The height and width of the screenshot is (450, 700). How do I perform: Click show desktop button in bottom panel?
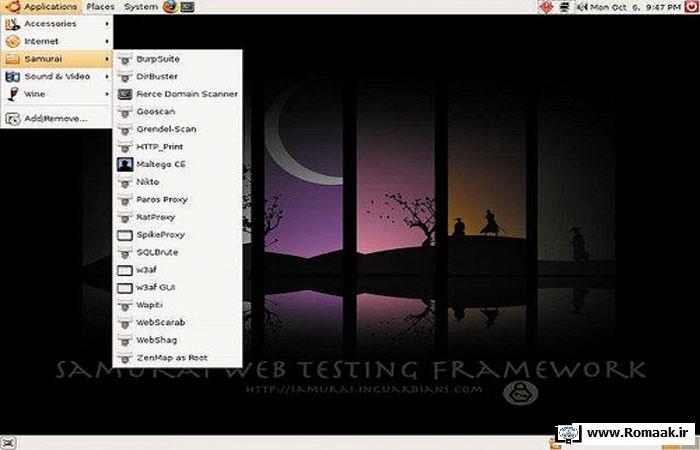point(8,444)
